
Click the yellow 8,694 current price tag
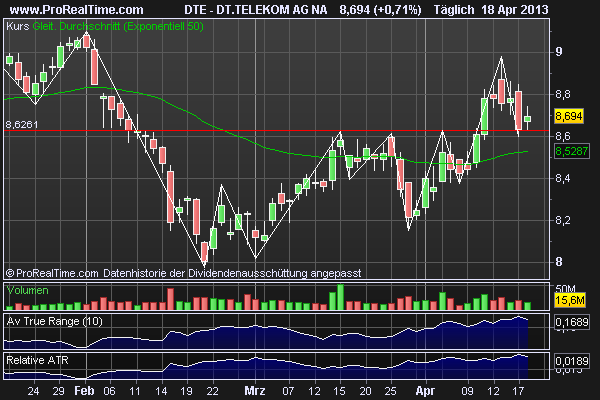[x=569, y=116]
